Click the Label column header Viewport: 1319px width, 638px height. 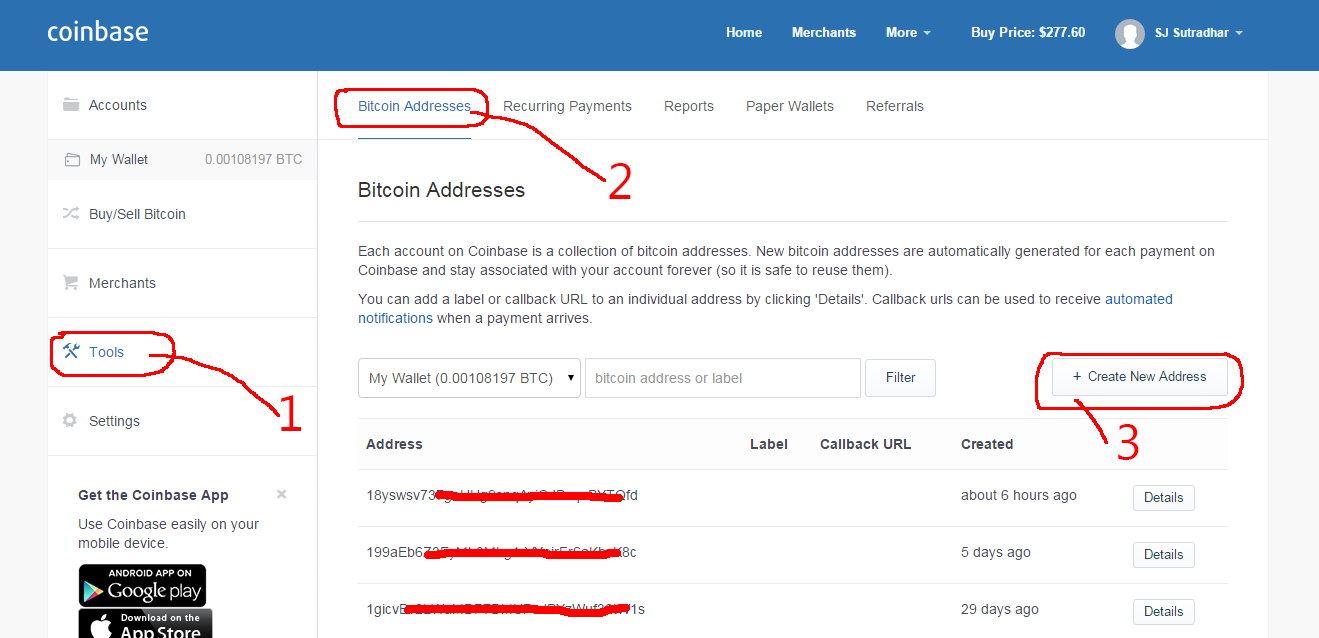point(769,444)
